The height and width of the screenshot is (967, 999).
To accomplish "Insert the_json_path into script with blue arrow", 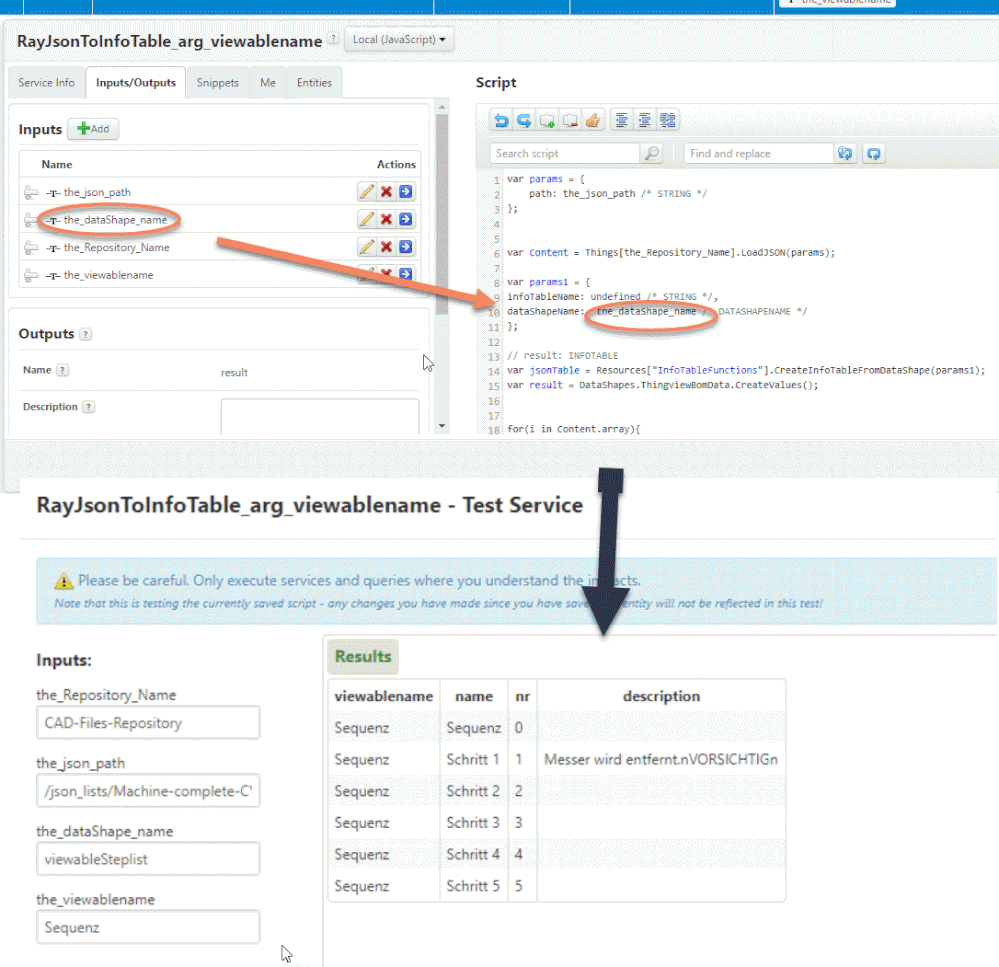I will click(406, 192).
